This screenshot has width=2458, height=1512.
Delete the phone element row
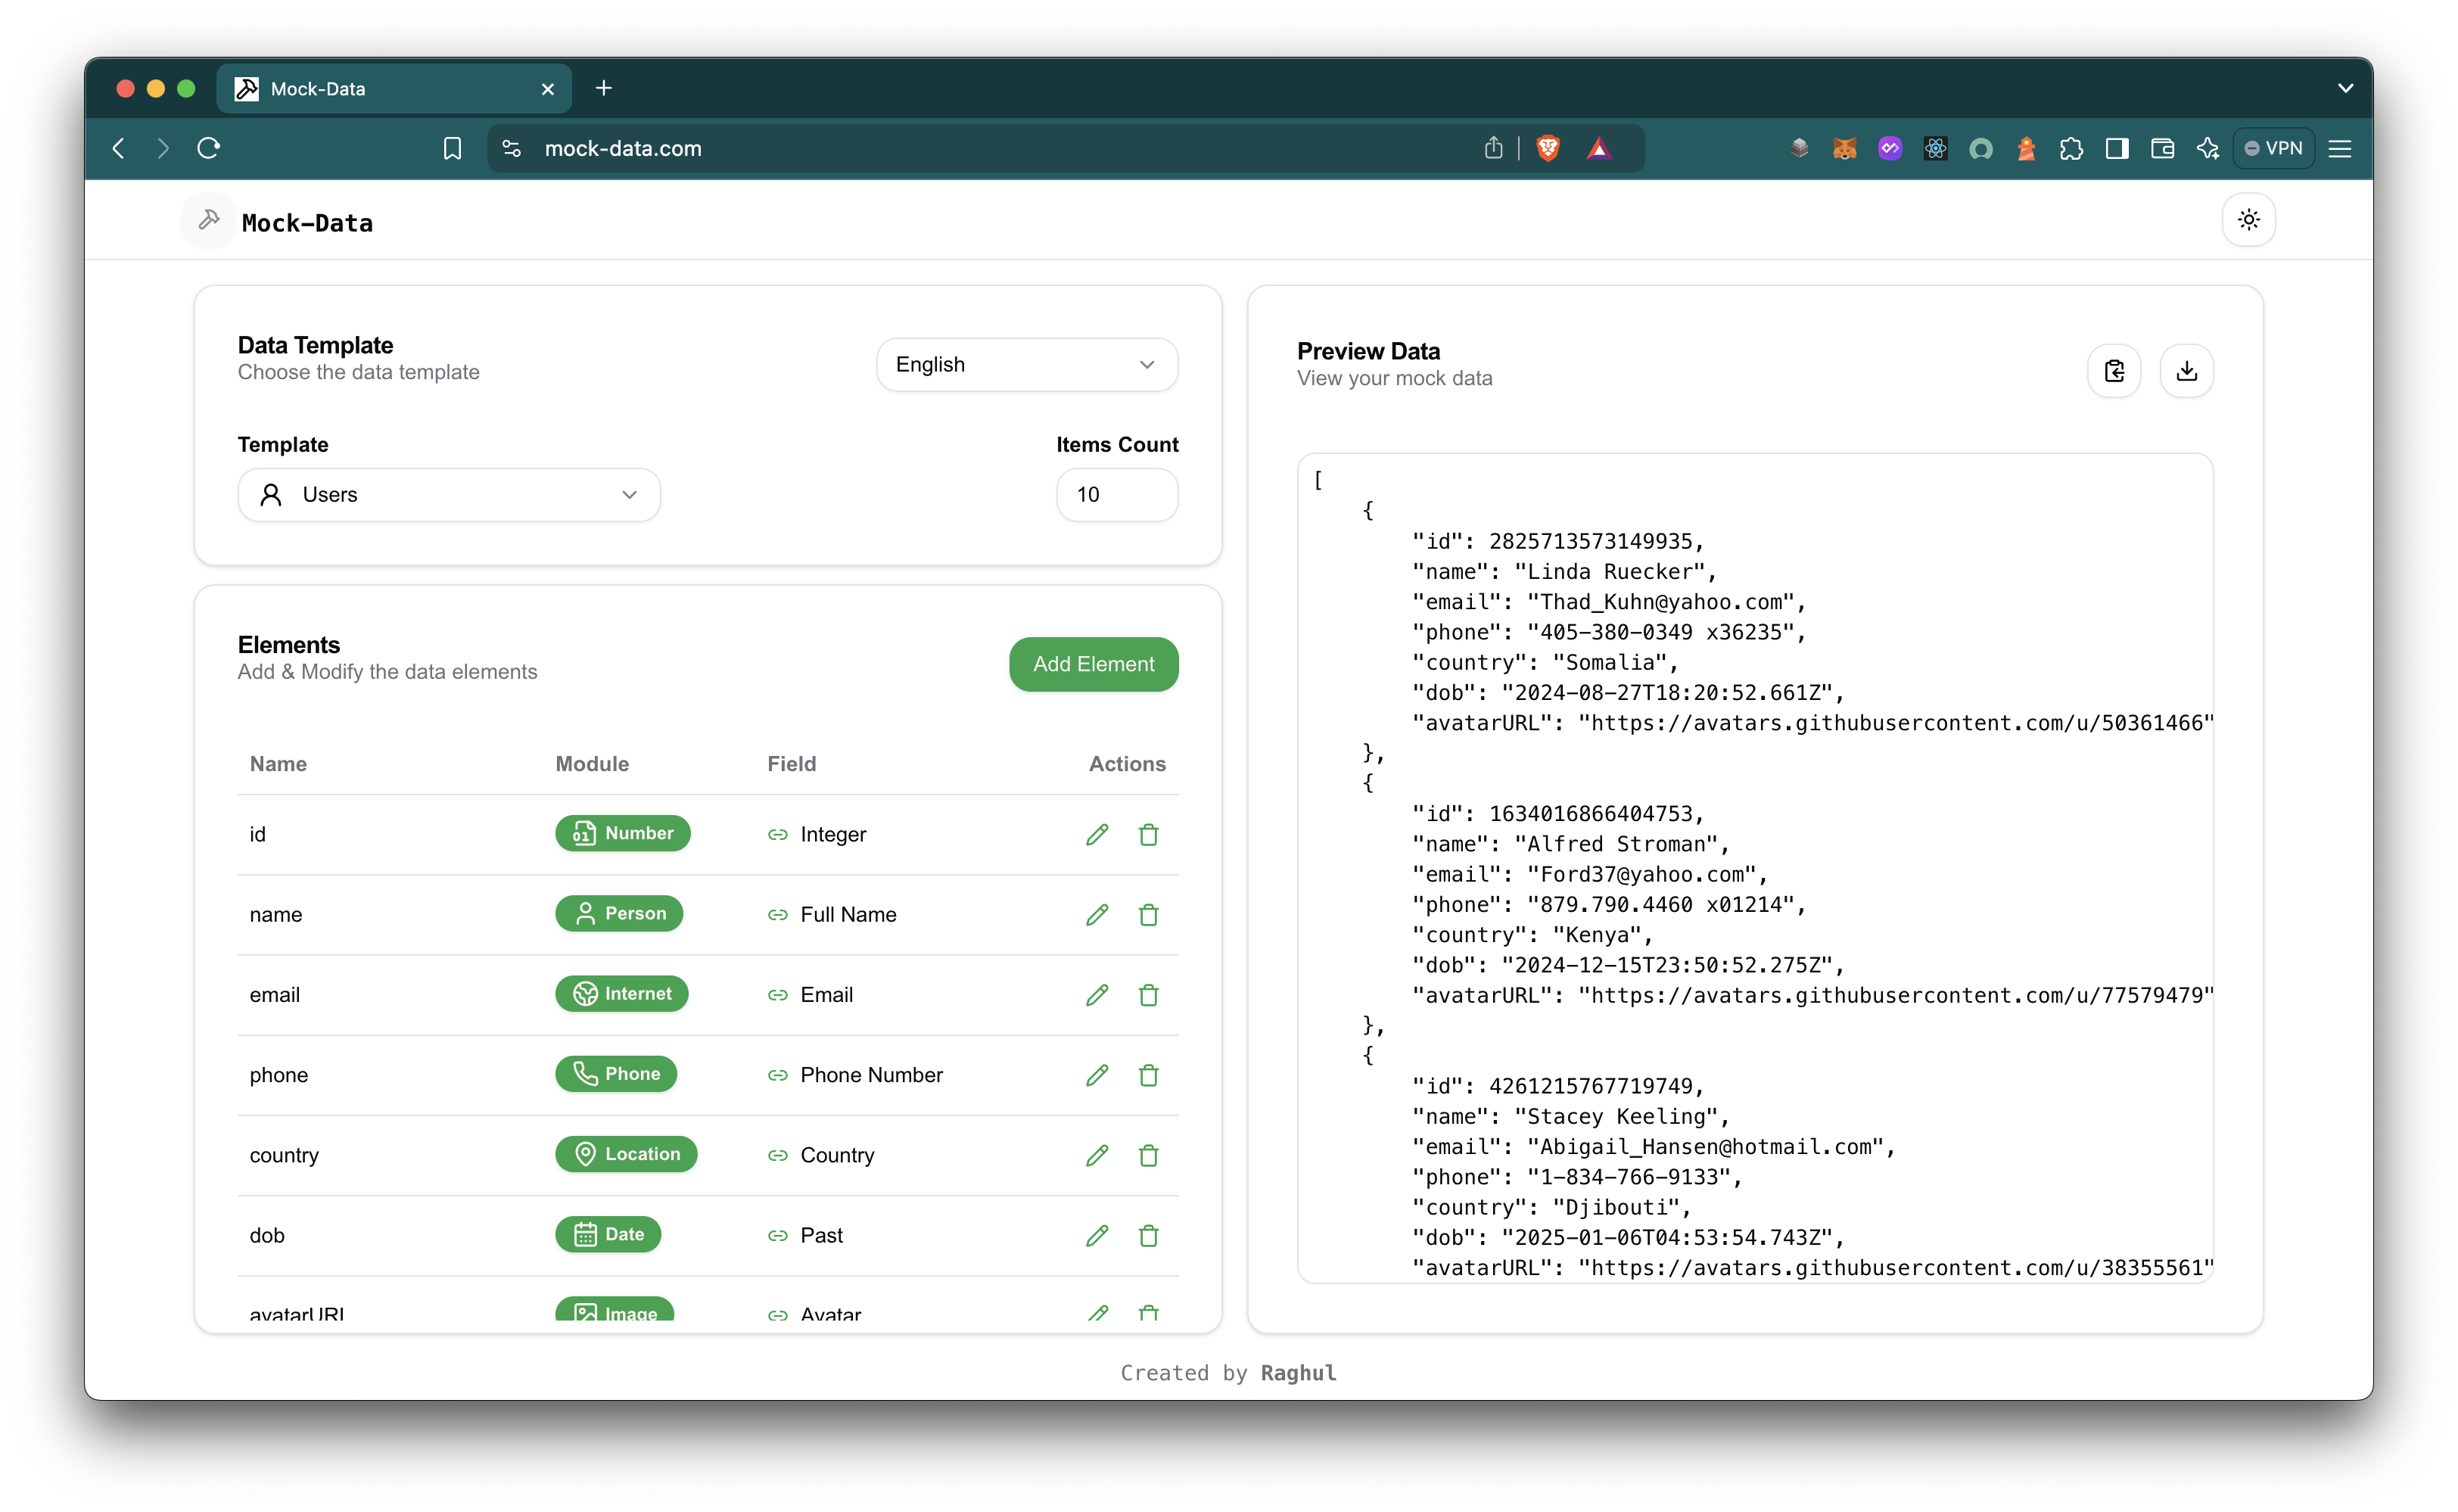tap(1148, 1075)
